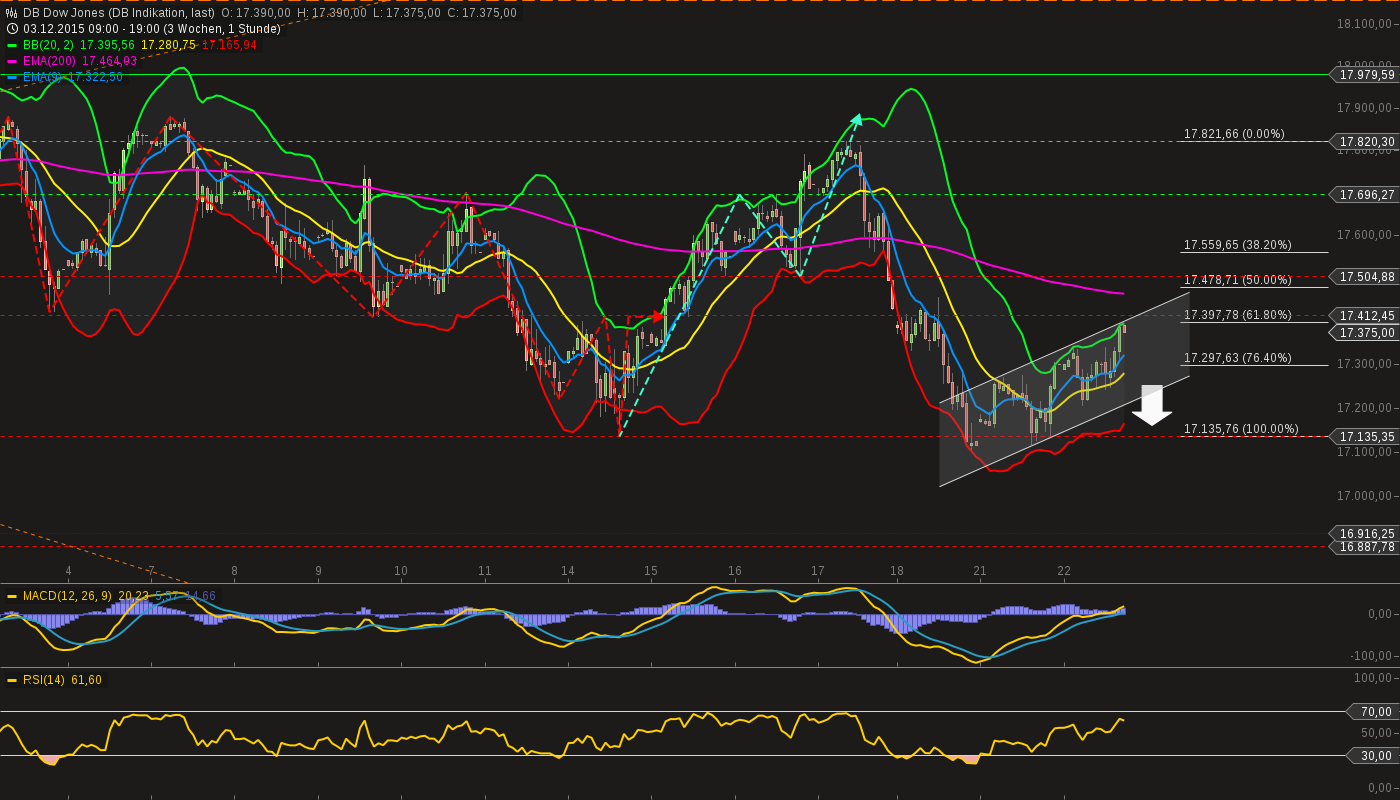Click the RSI 70,00 overbought level tag
1400x800 pixels.
(1373, 712)
